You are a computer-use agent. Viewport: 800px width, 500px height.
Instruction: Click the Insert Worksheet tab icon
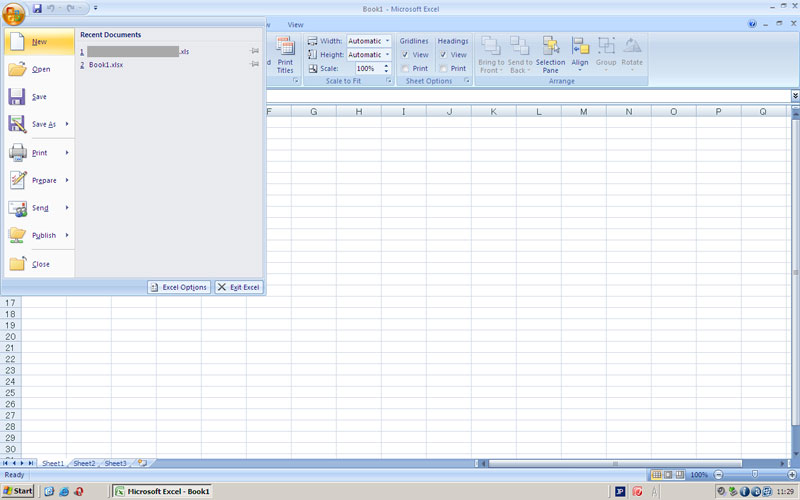(x=142, y=463)
